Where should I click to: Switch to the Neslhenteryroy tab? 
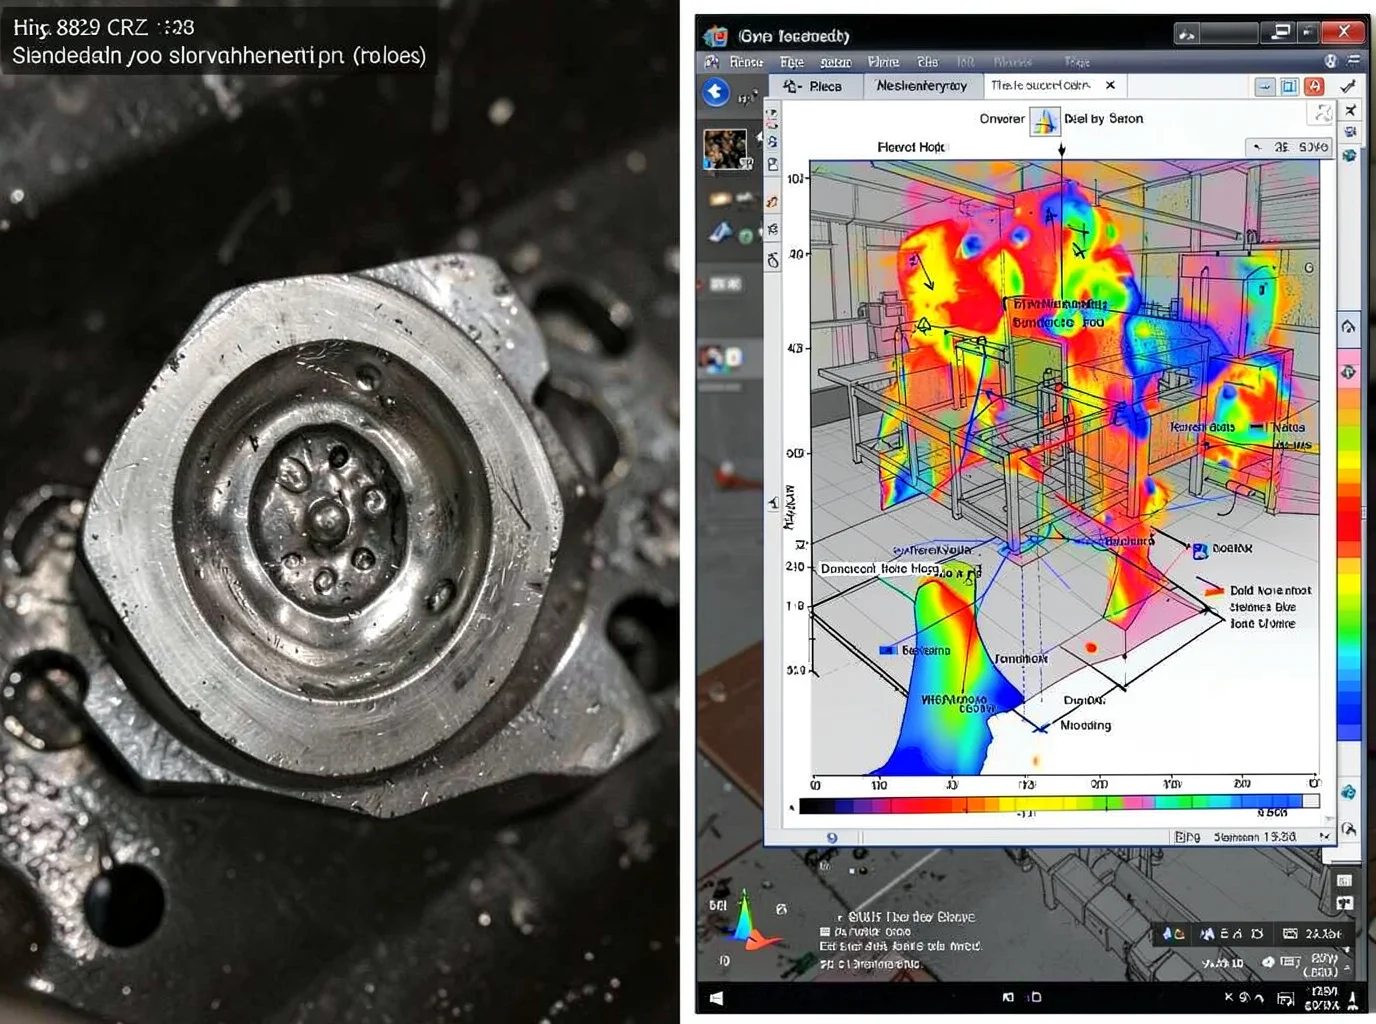(922, 87)
